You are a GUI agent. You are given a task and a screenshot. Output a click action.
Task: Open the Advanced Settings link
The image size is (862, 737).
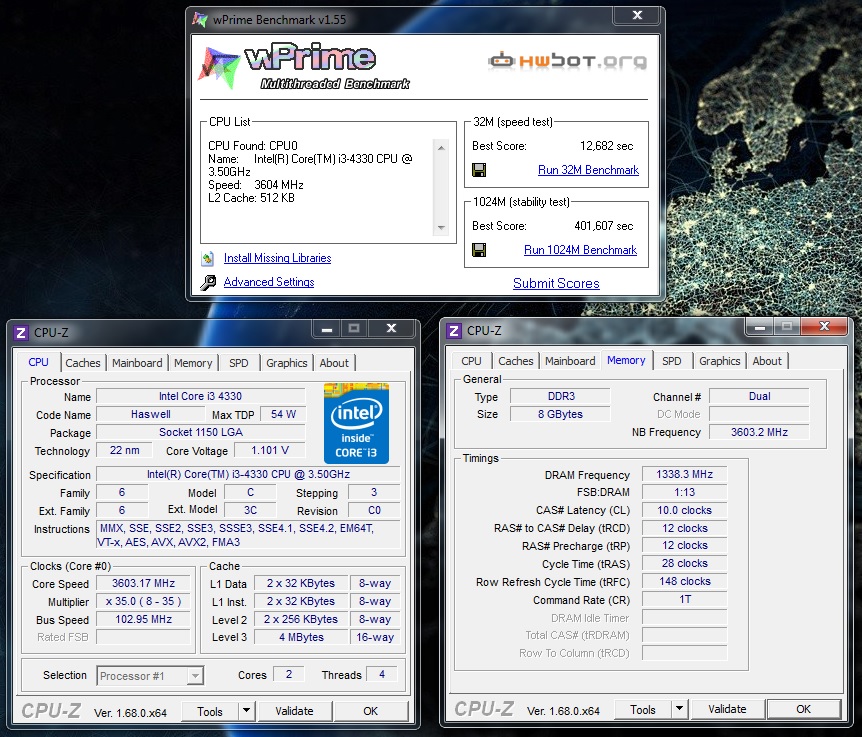[269, 282]
